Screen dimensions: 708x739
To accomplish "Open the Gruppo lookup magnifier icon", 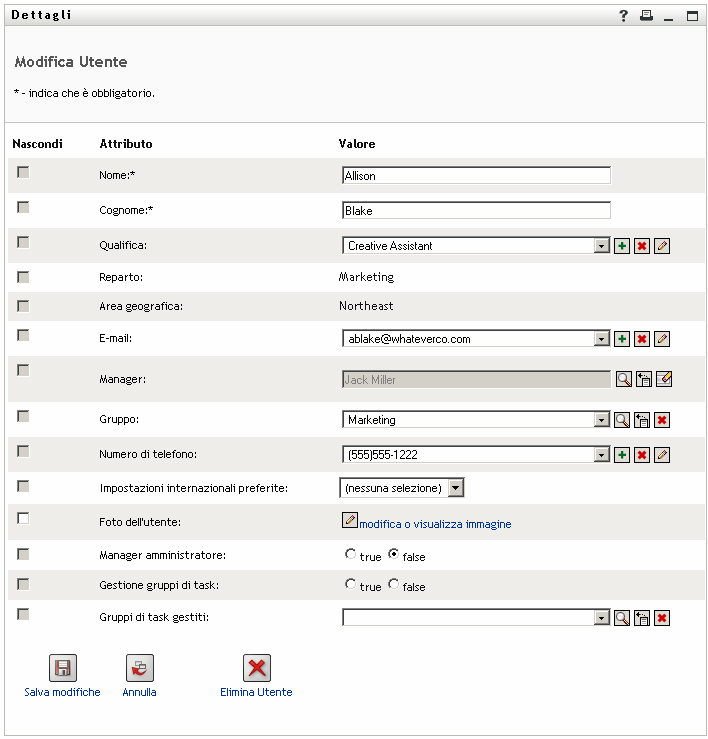I will (622, 420).
